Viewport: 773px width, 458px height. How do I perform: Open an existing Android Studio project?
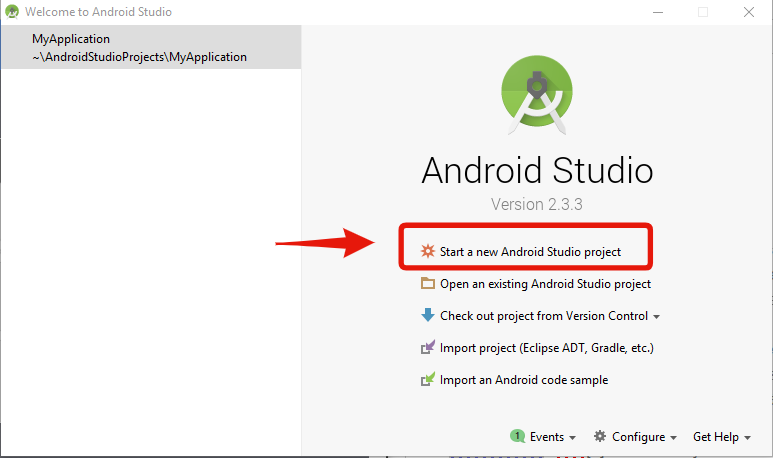pyautogui.click(x=545, y=284)
